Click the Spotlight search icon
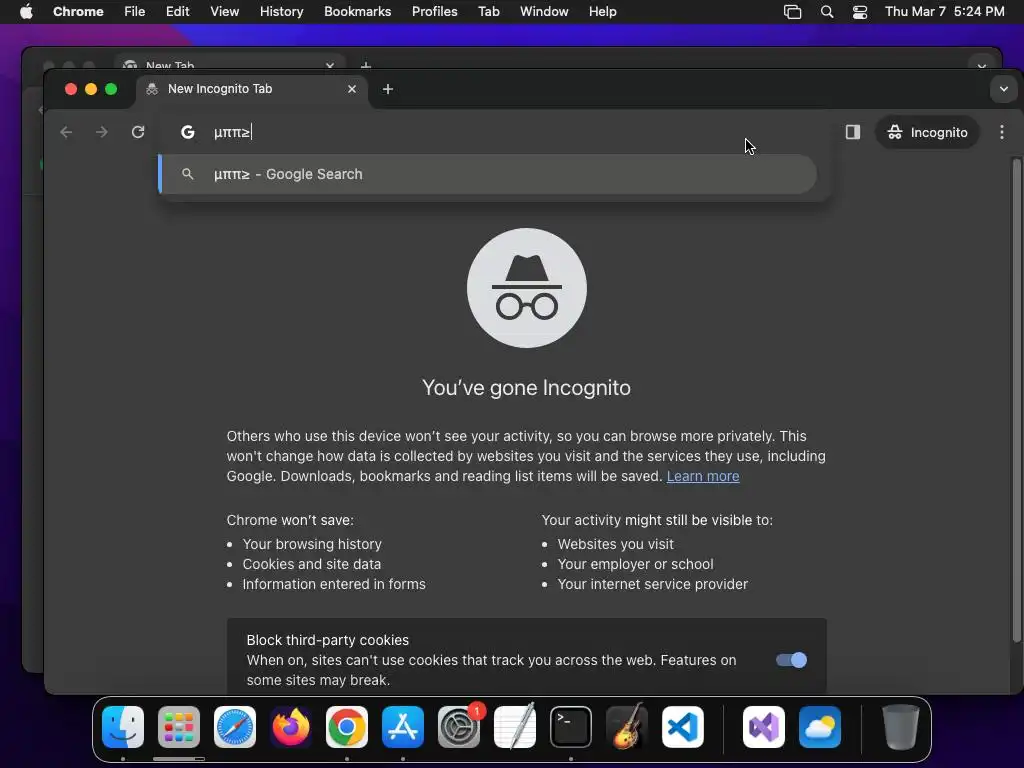This screenshot has width=1024, height=768. coord(827,12)
